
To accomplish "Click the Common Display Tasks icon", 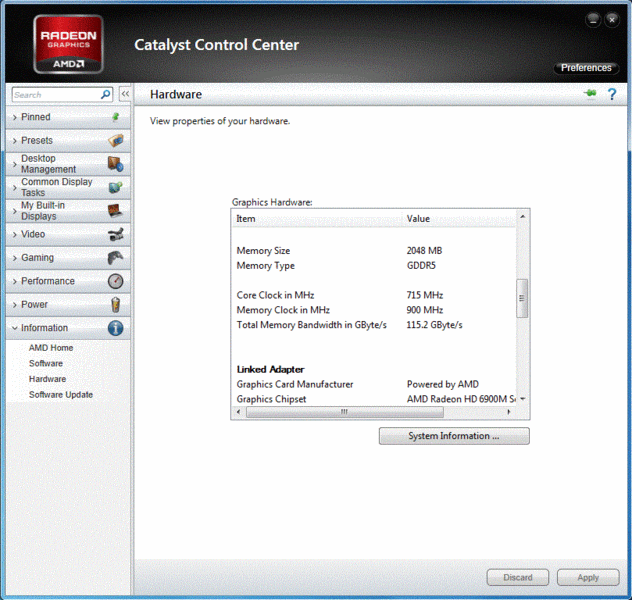I will pos(116,187).
